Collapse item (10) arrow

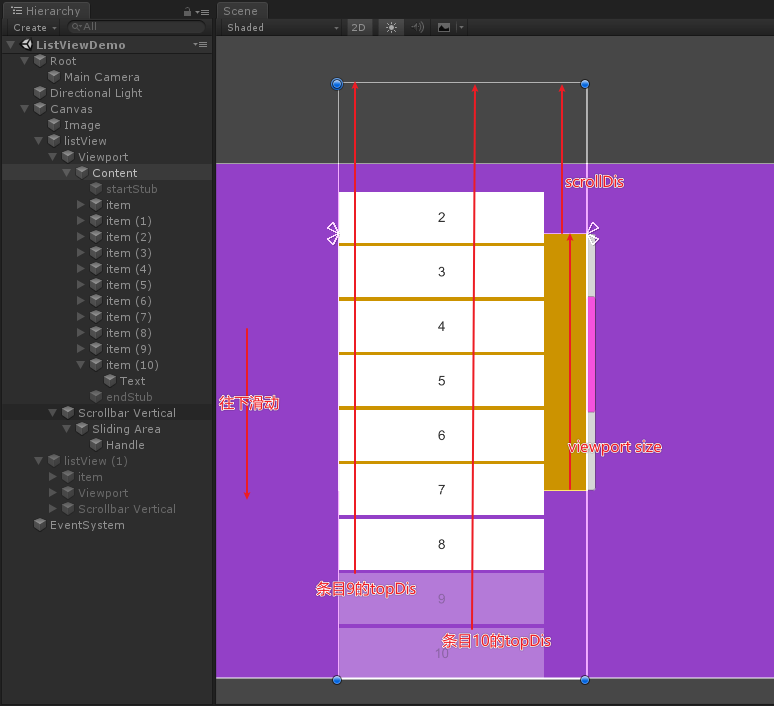point(80,365)
